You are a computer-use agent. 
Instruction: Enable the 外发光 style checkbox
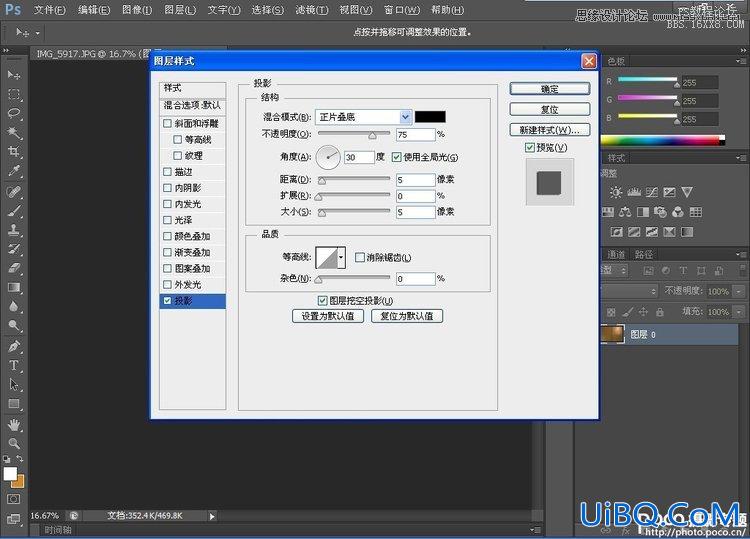click(x=167, y=285)
